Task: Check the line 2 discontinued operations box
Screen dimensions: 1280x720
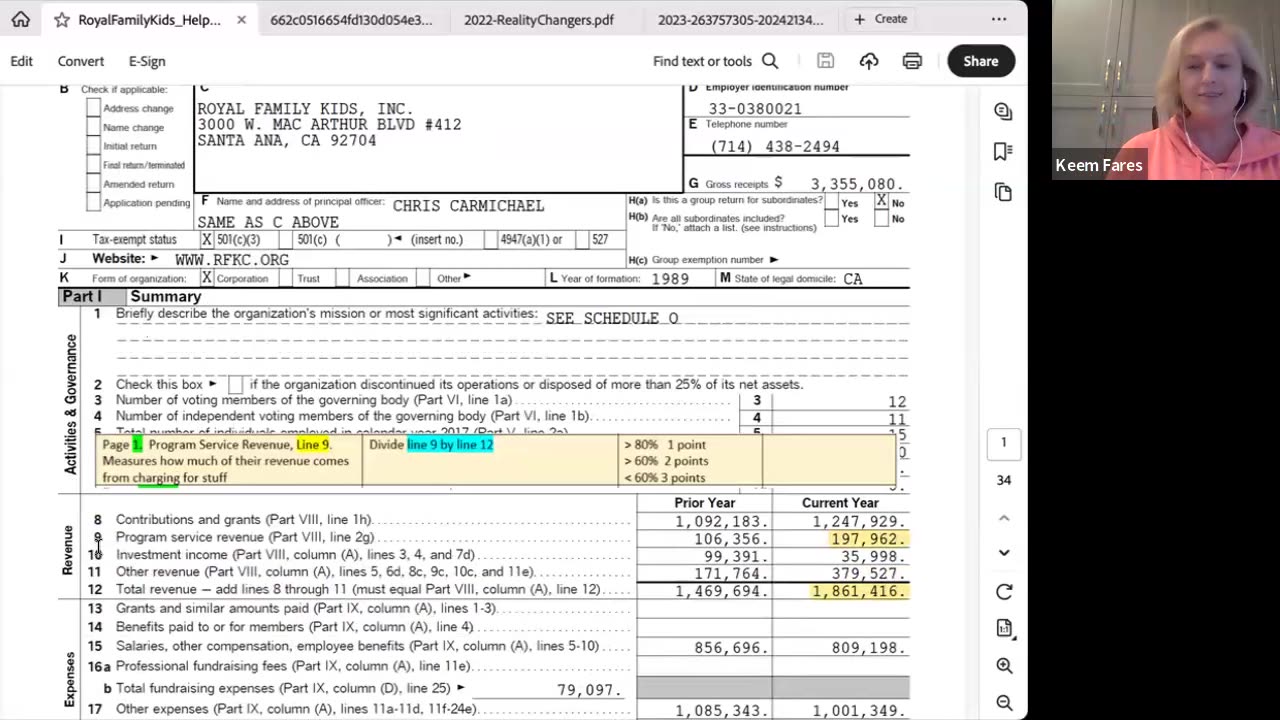Action: point(236,385)
